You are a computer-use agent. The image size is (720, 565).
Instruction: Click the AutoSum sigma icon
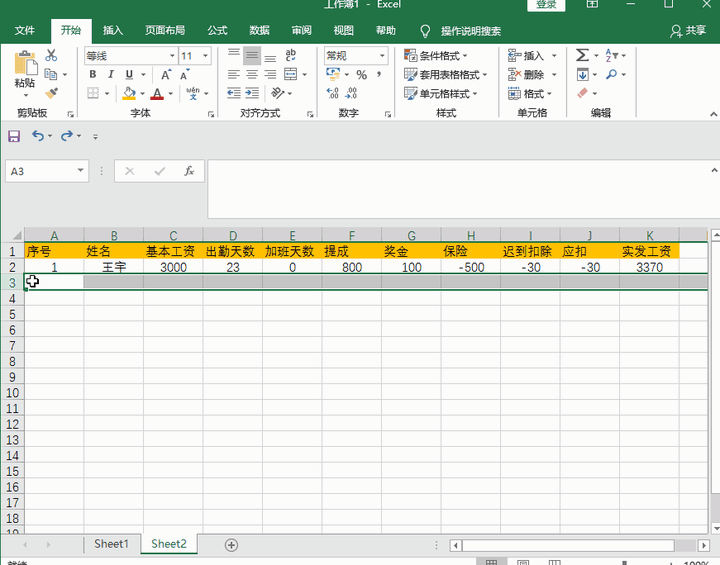[x=583, y=56]
